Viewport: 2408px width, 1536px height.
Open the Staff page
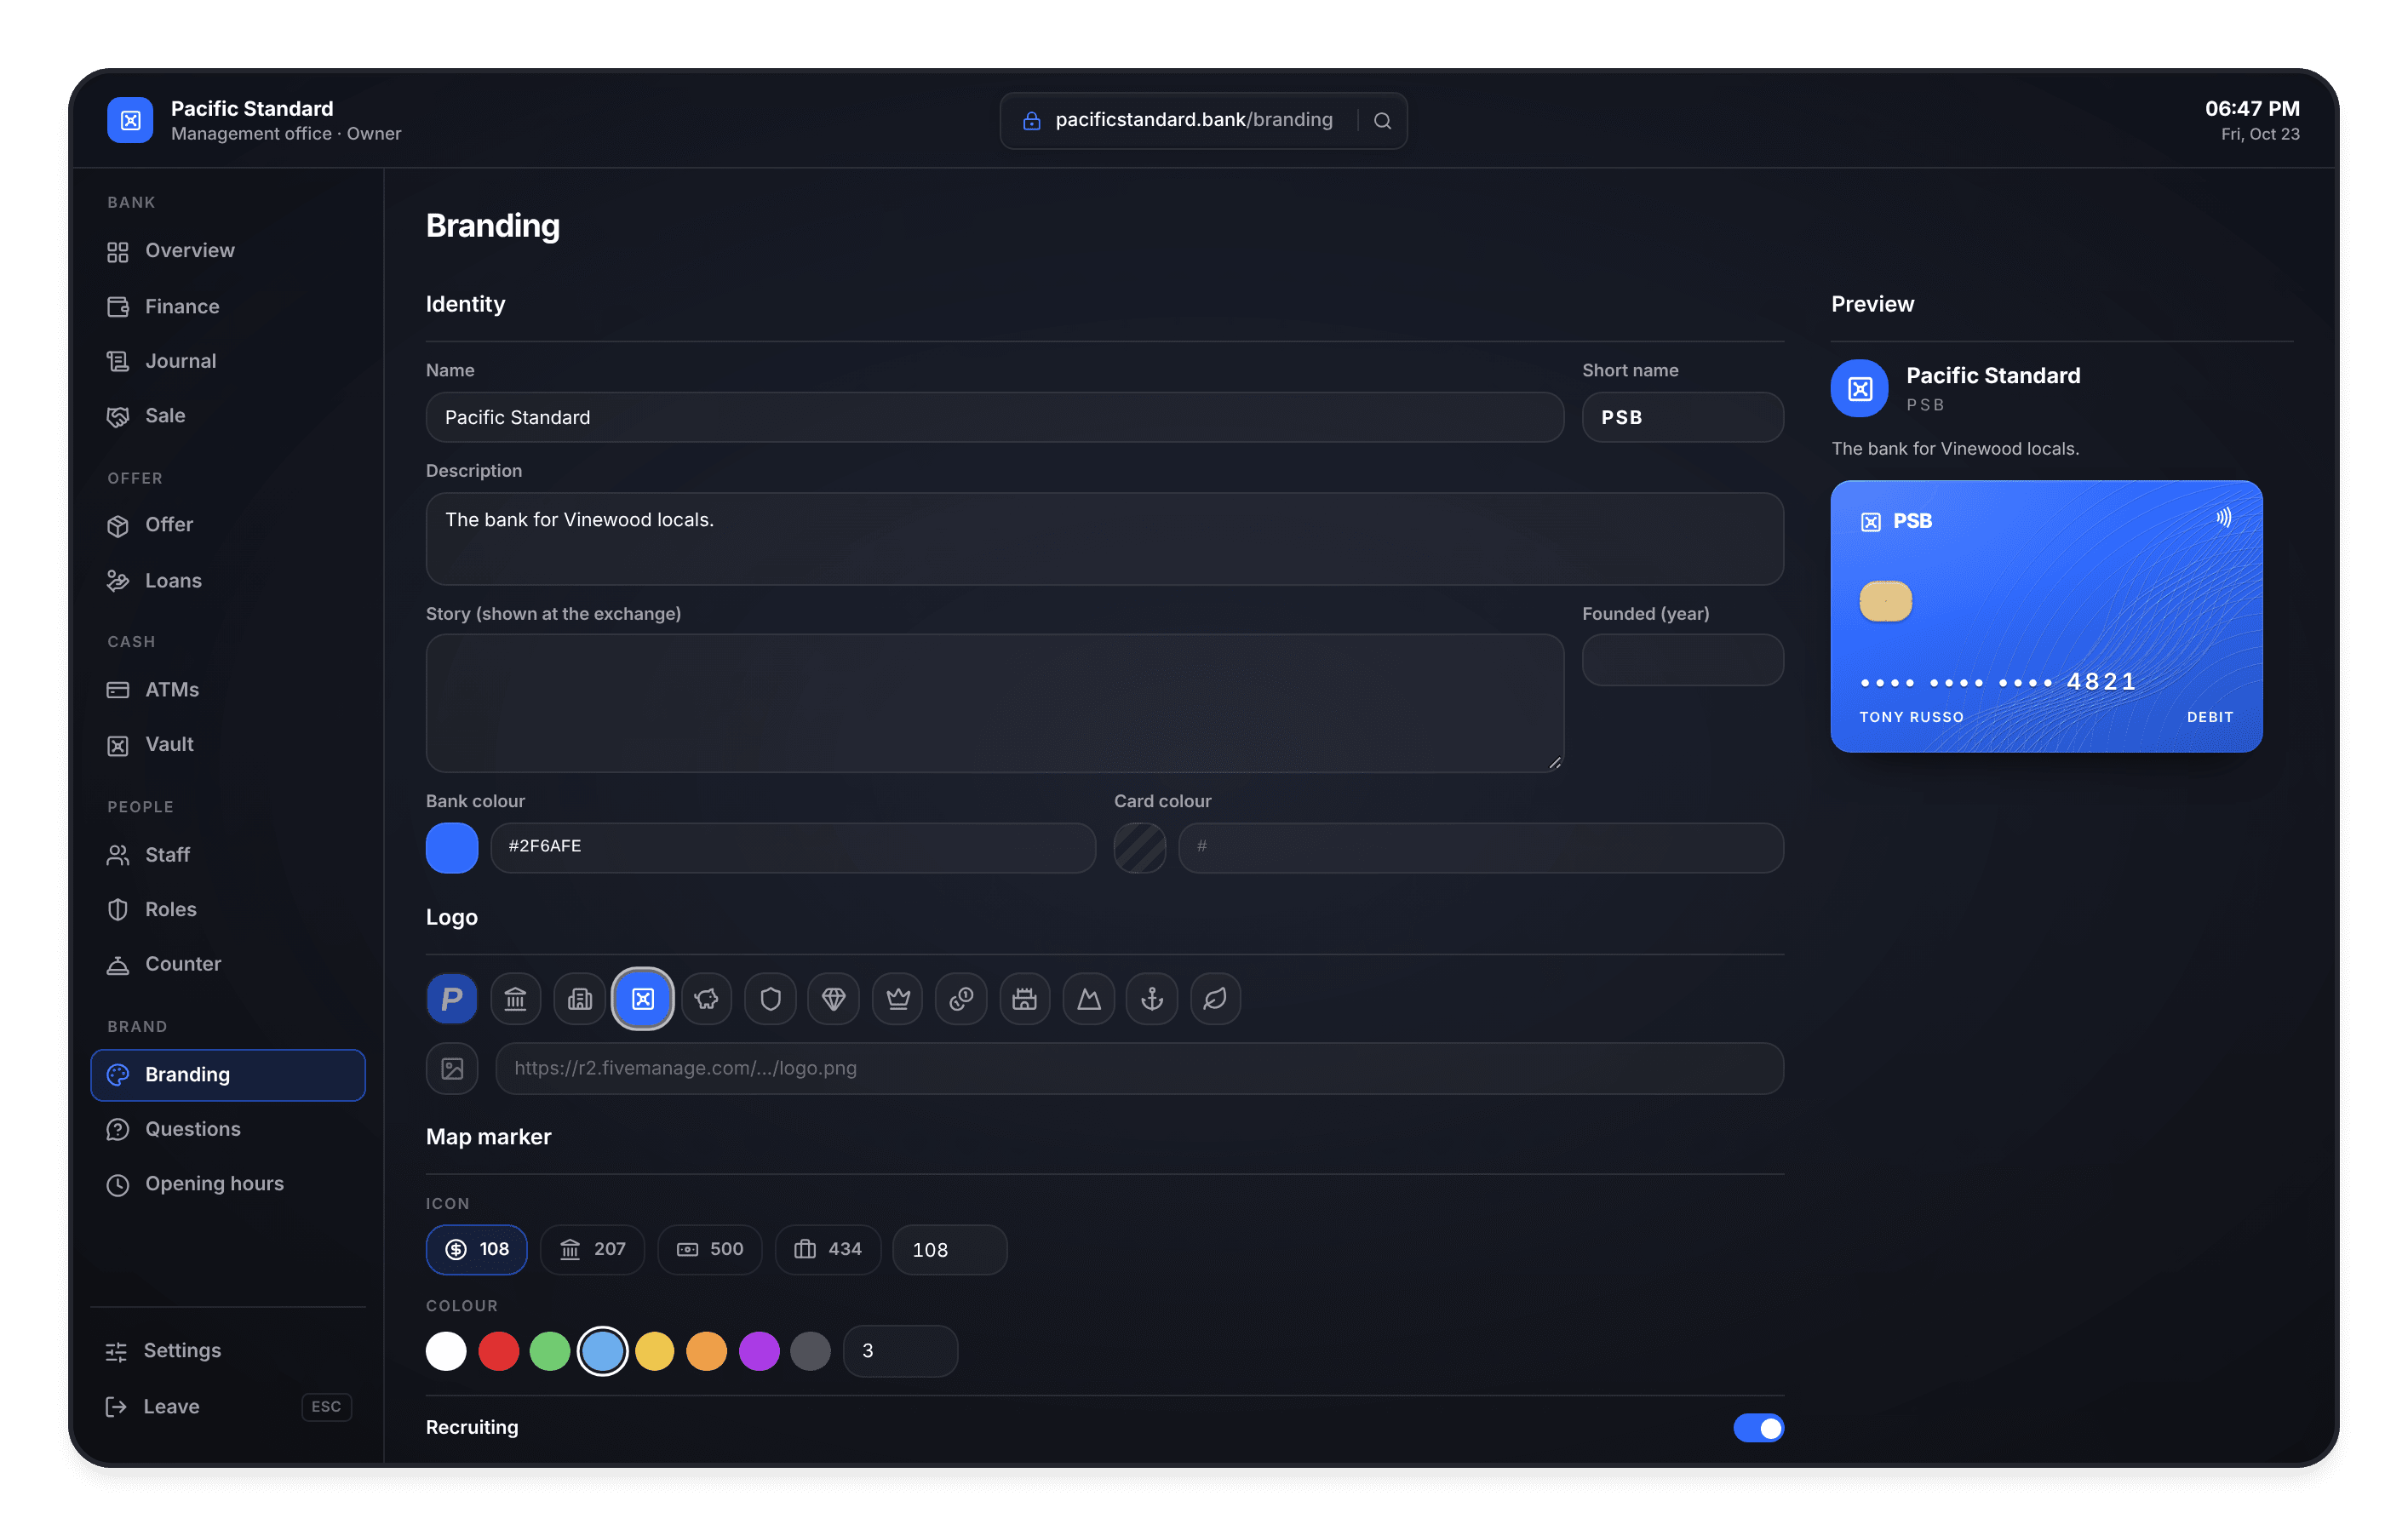point(228,855)
